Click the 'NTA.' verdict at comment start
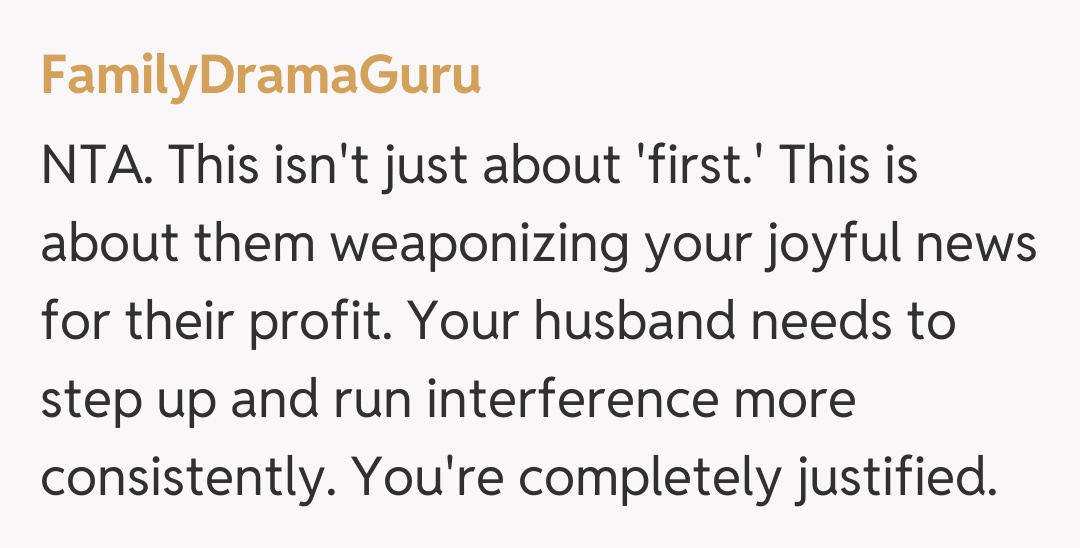1080x548 pixels. 98,166
